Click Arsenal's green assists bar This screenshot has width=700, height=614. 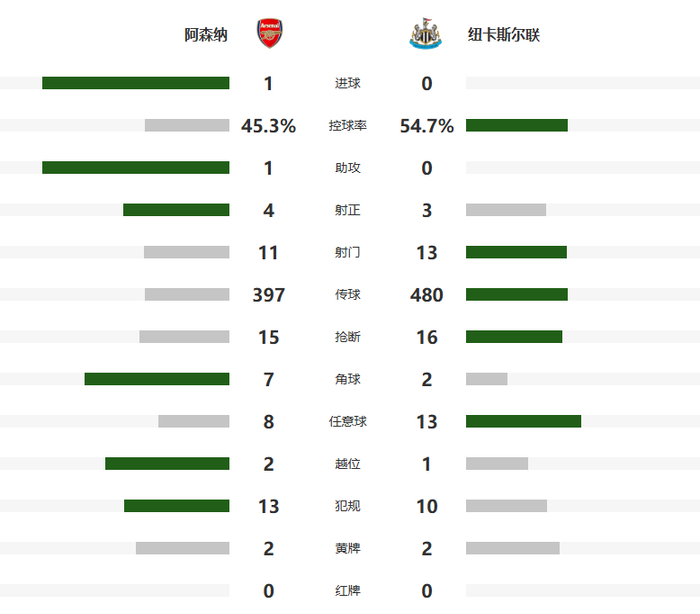point(135,168)
